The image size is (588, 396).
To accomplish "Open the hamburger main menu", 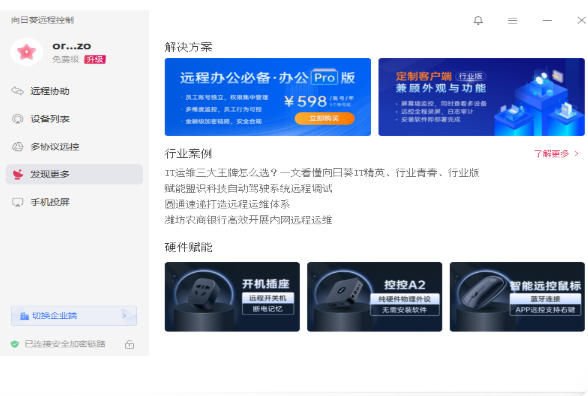I will 513,21.
